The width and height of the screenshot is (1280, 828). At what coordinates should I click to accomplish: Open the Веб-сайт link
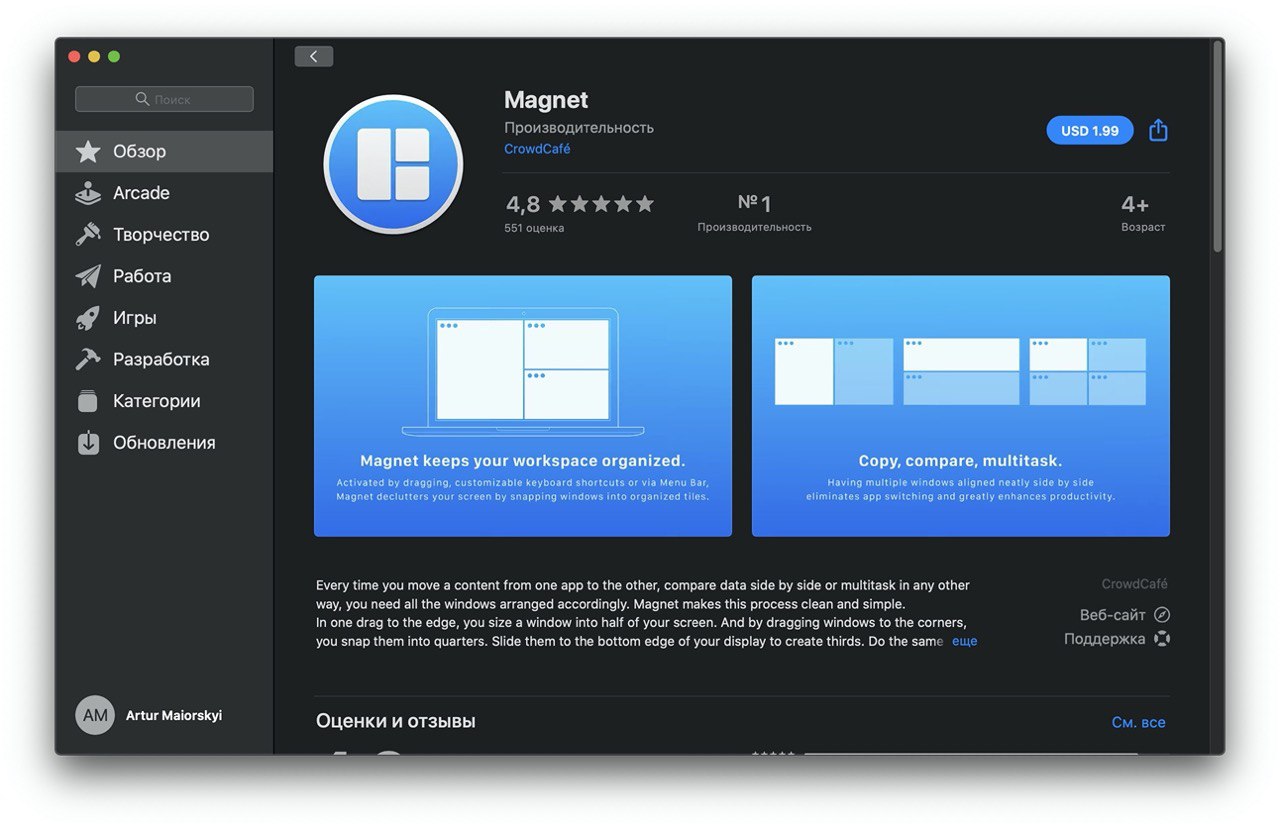point(1112,615)
